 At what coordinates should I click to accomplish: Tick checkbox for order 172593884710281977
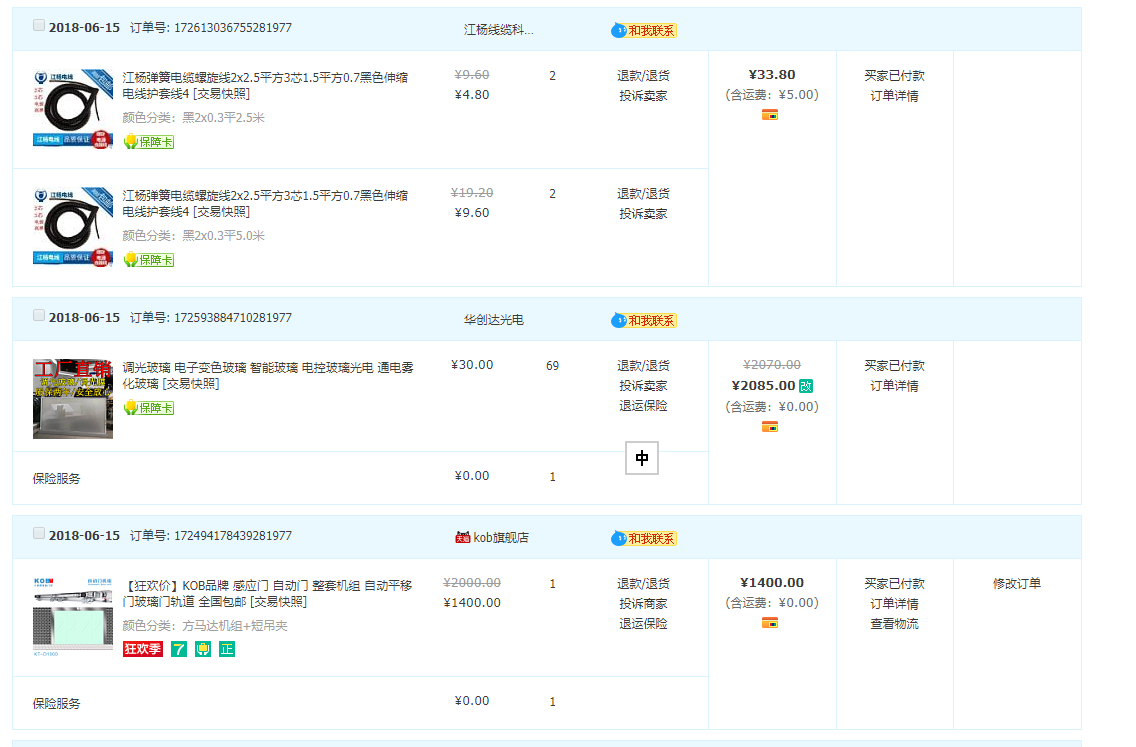click(39, 316)
